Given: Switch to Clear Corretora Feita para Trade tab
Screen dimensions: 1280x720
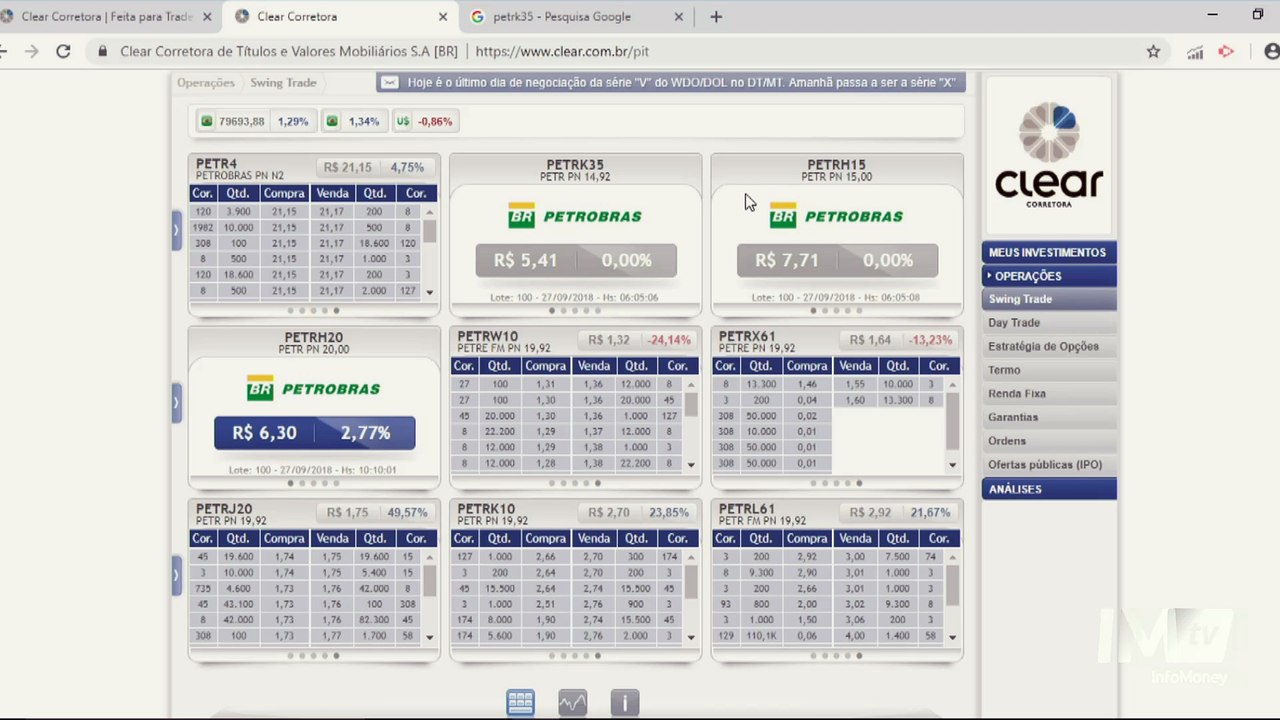Looking at the screenshot, I should coord(106,17).
